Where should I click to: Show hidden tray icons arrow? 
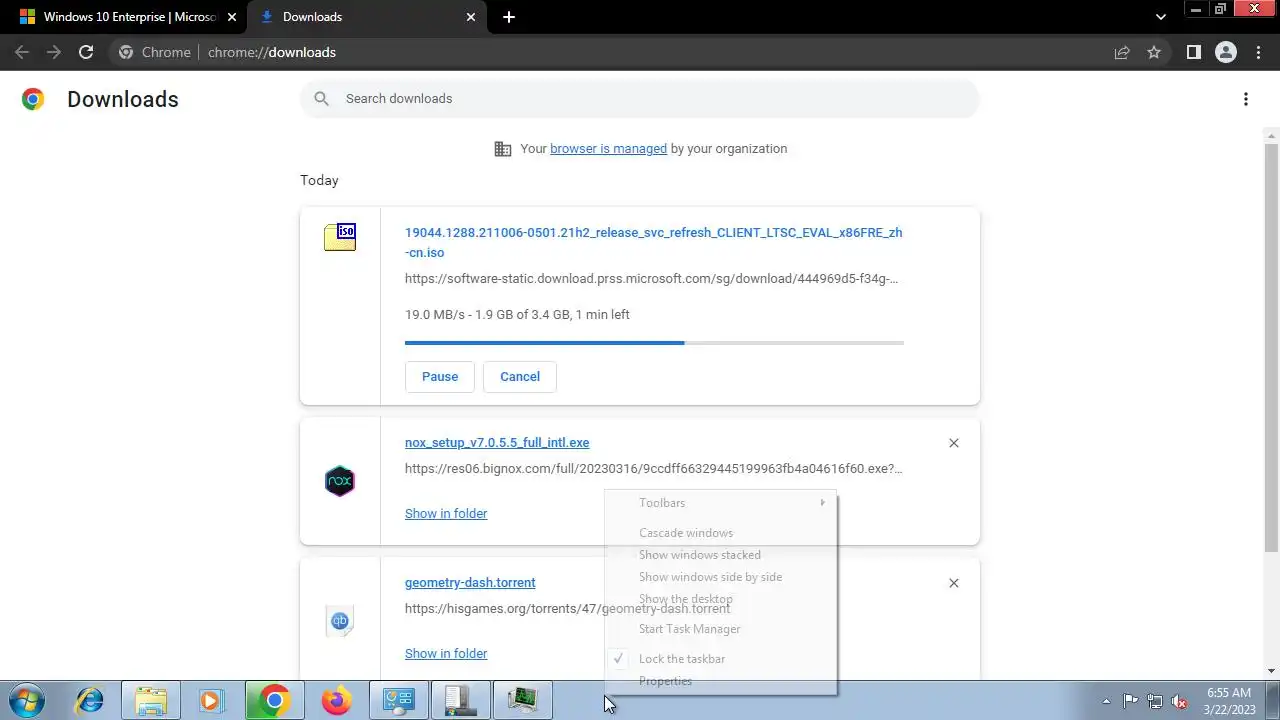(1106, 701)
